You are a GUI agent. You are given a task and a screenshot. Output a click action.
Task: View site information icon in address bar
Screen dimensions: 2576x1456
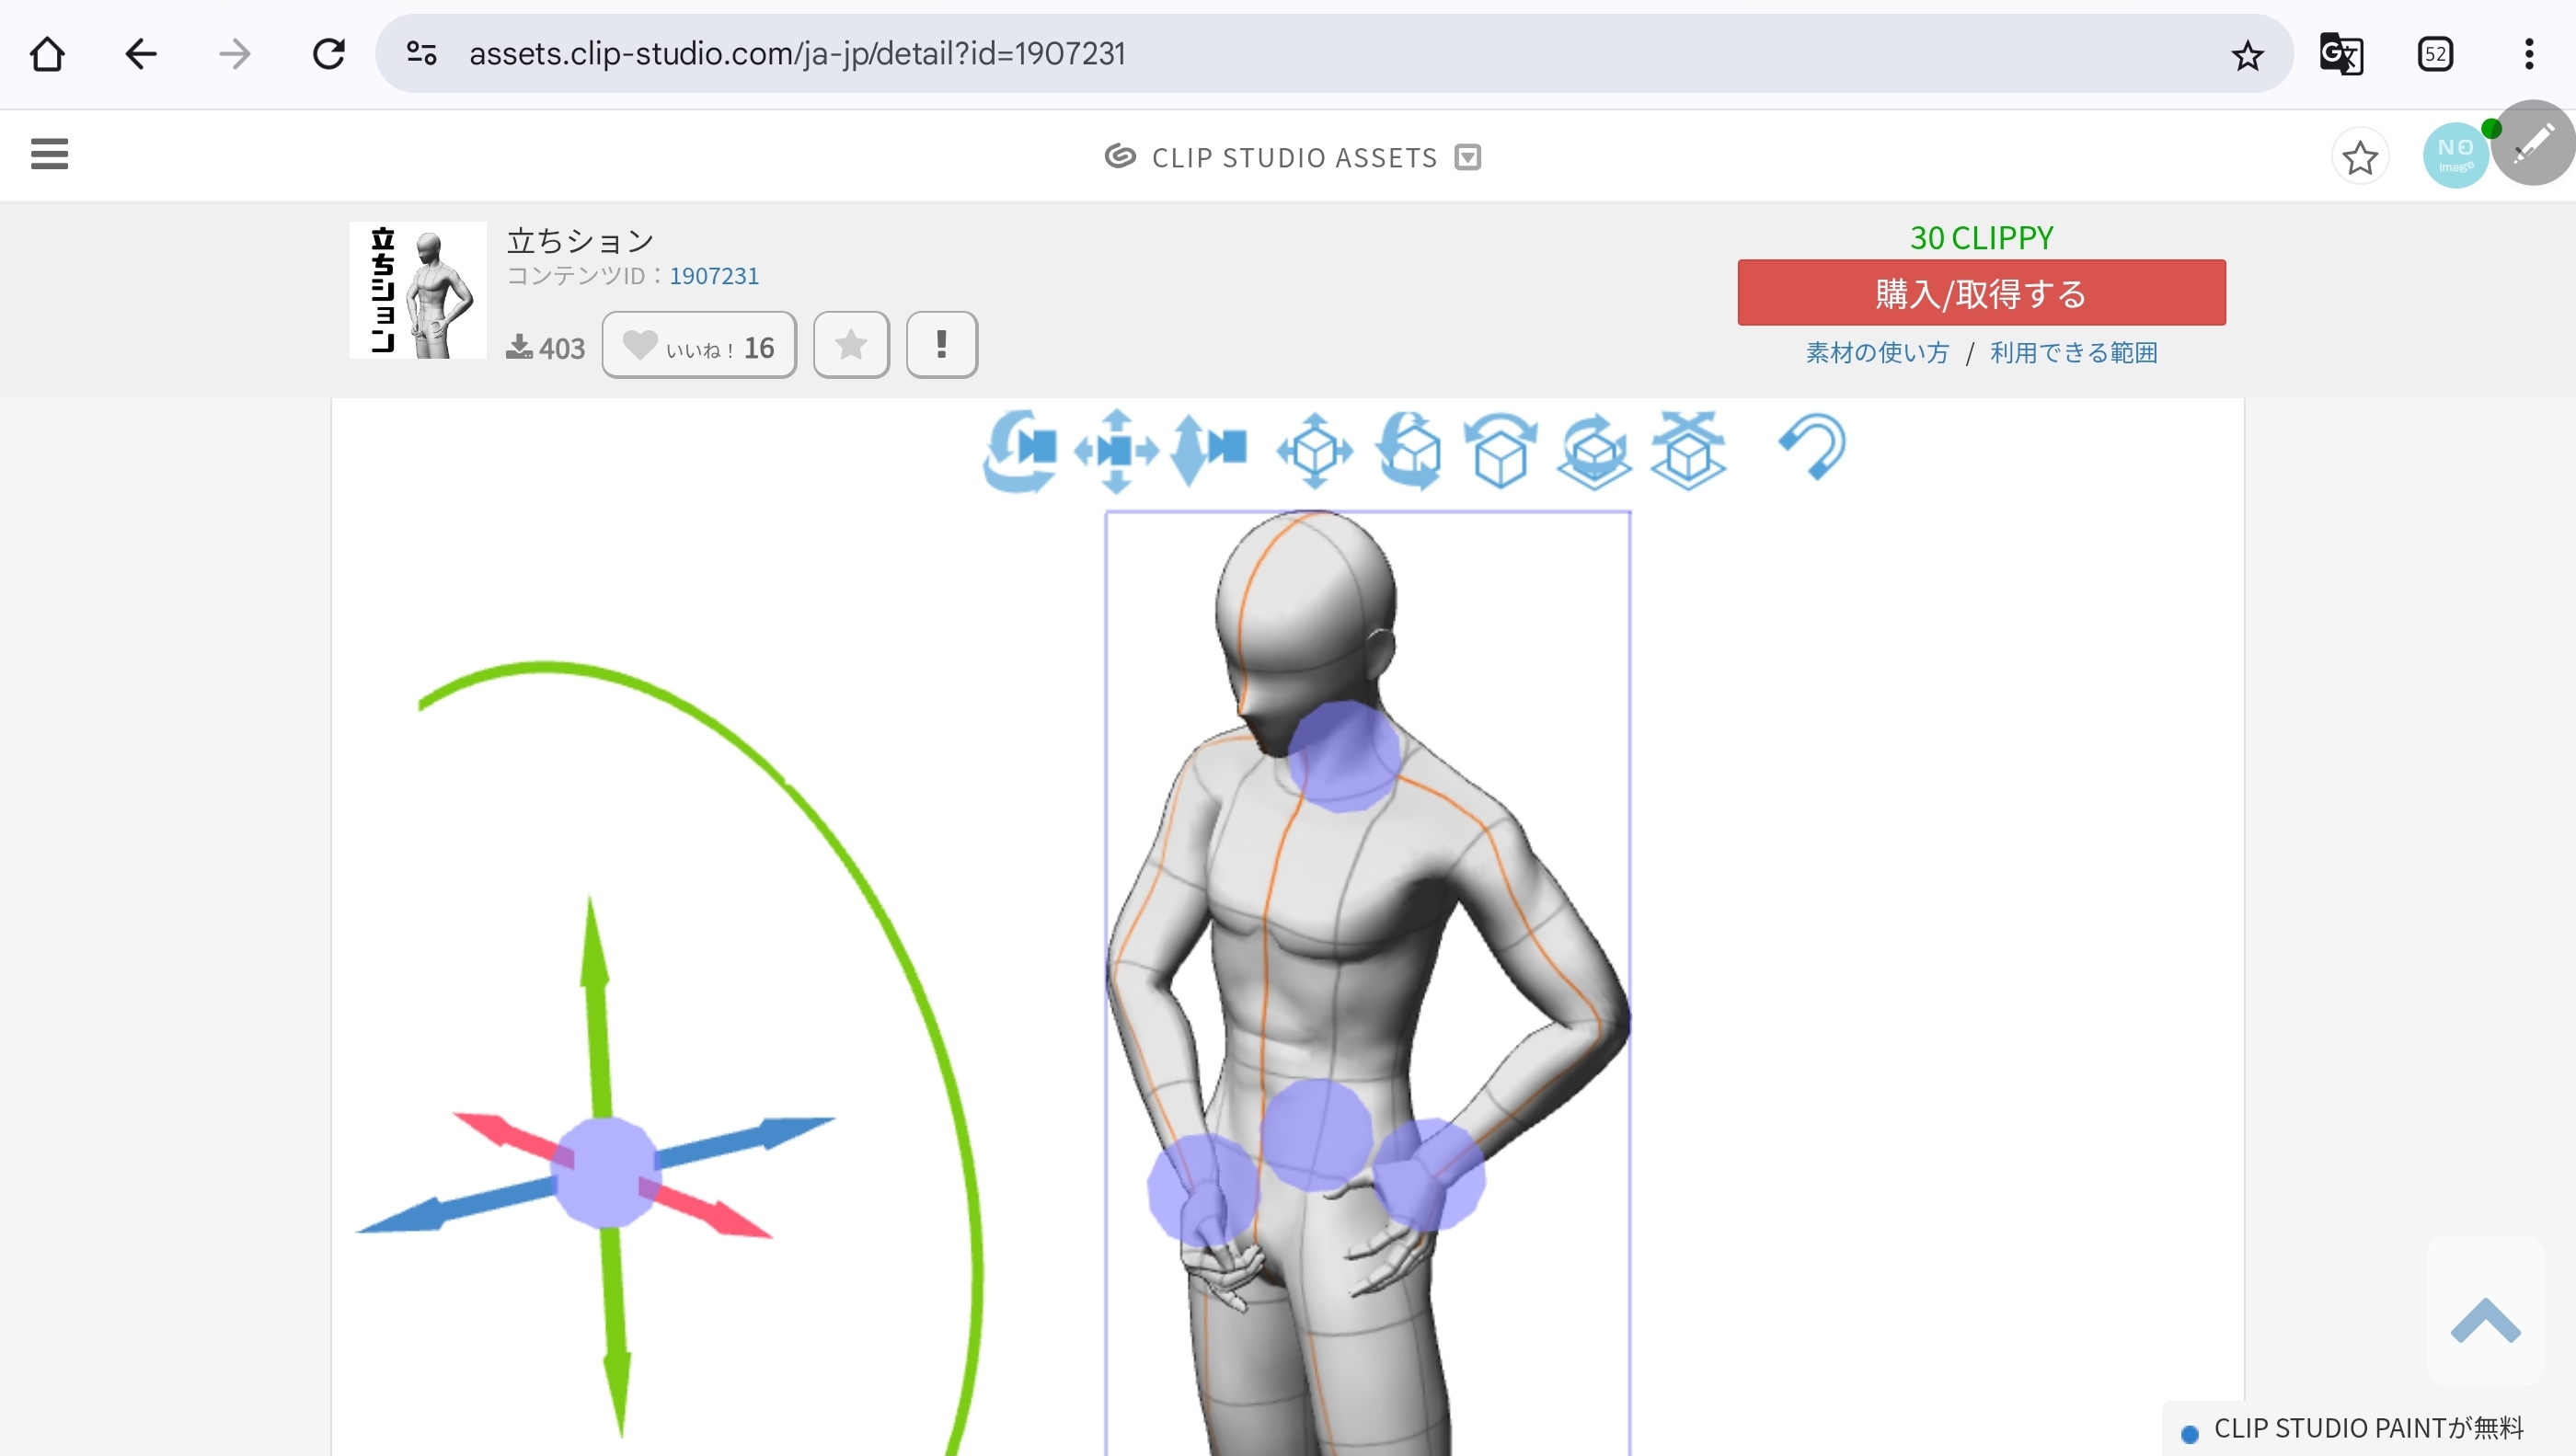tap(422, 54)
